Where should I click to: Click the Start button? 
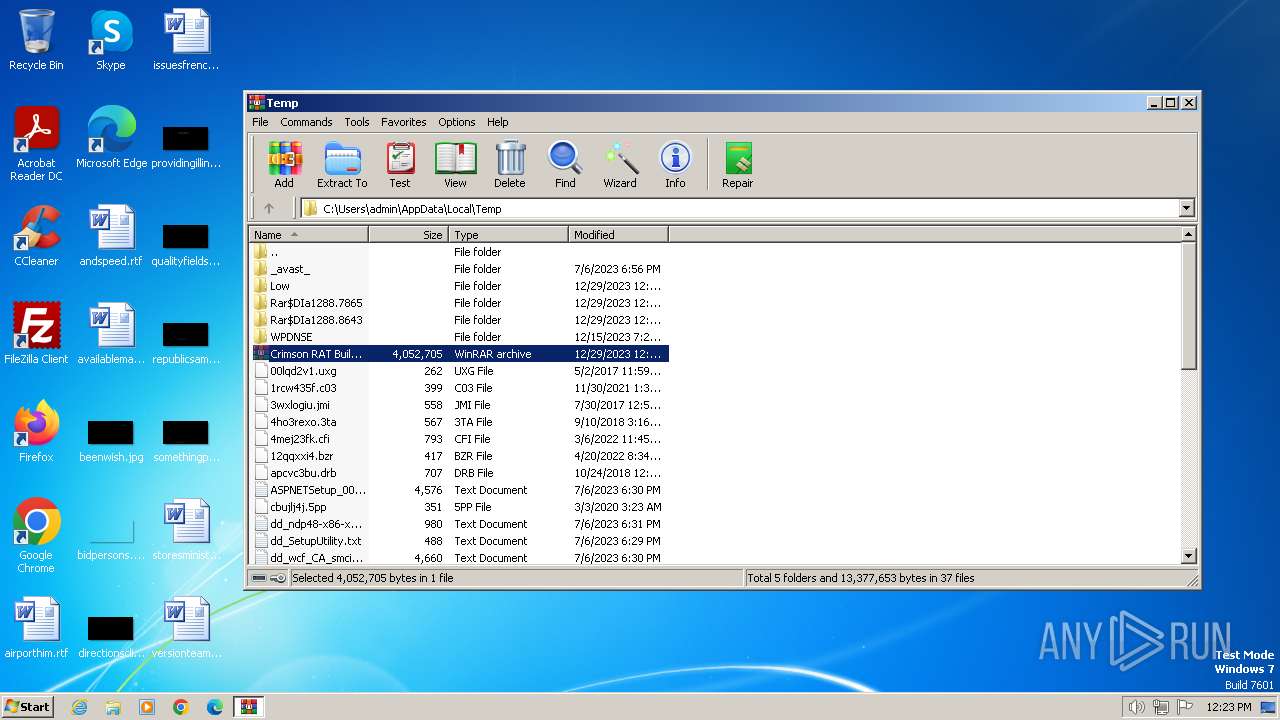tap(28, 706)
